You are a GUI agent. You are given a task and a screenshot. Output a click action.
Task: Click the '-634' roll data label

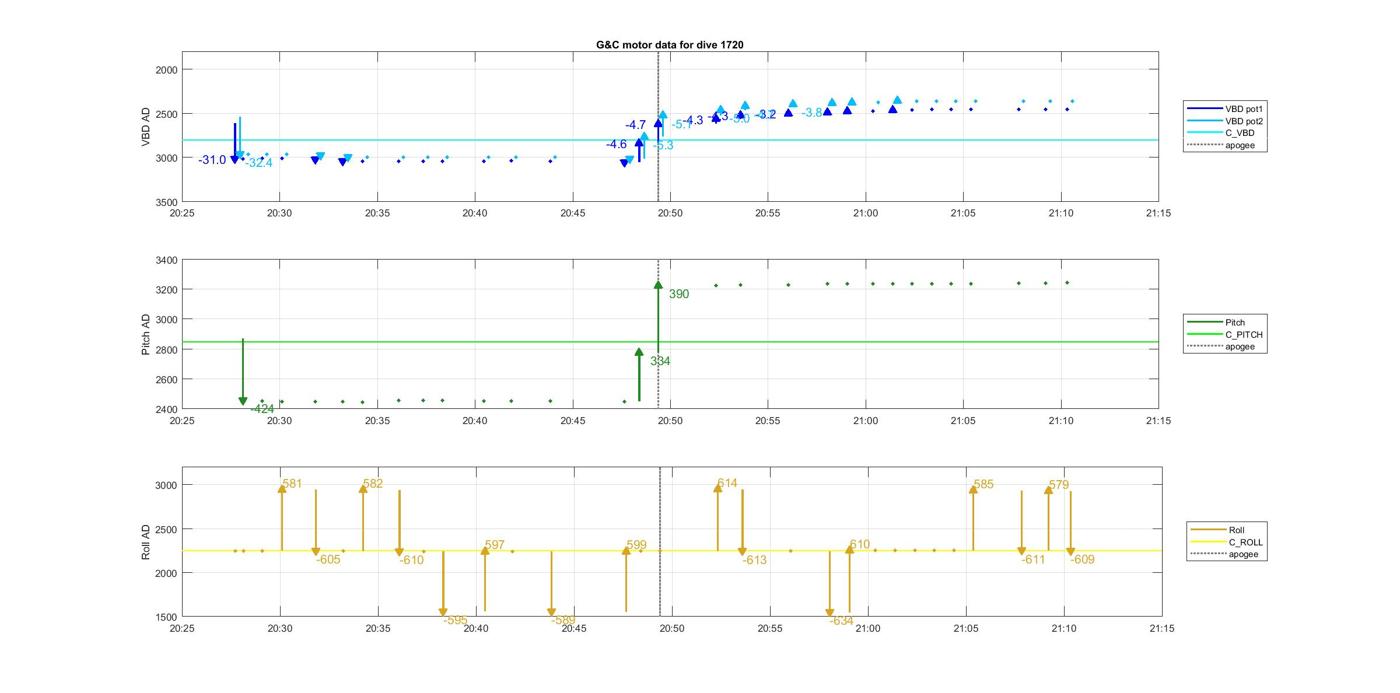[842, 621]
